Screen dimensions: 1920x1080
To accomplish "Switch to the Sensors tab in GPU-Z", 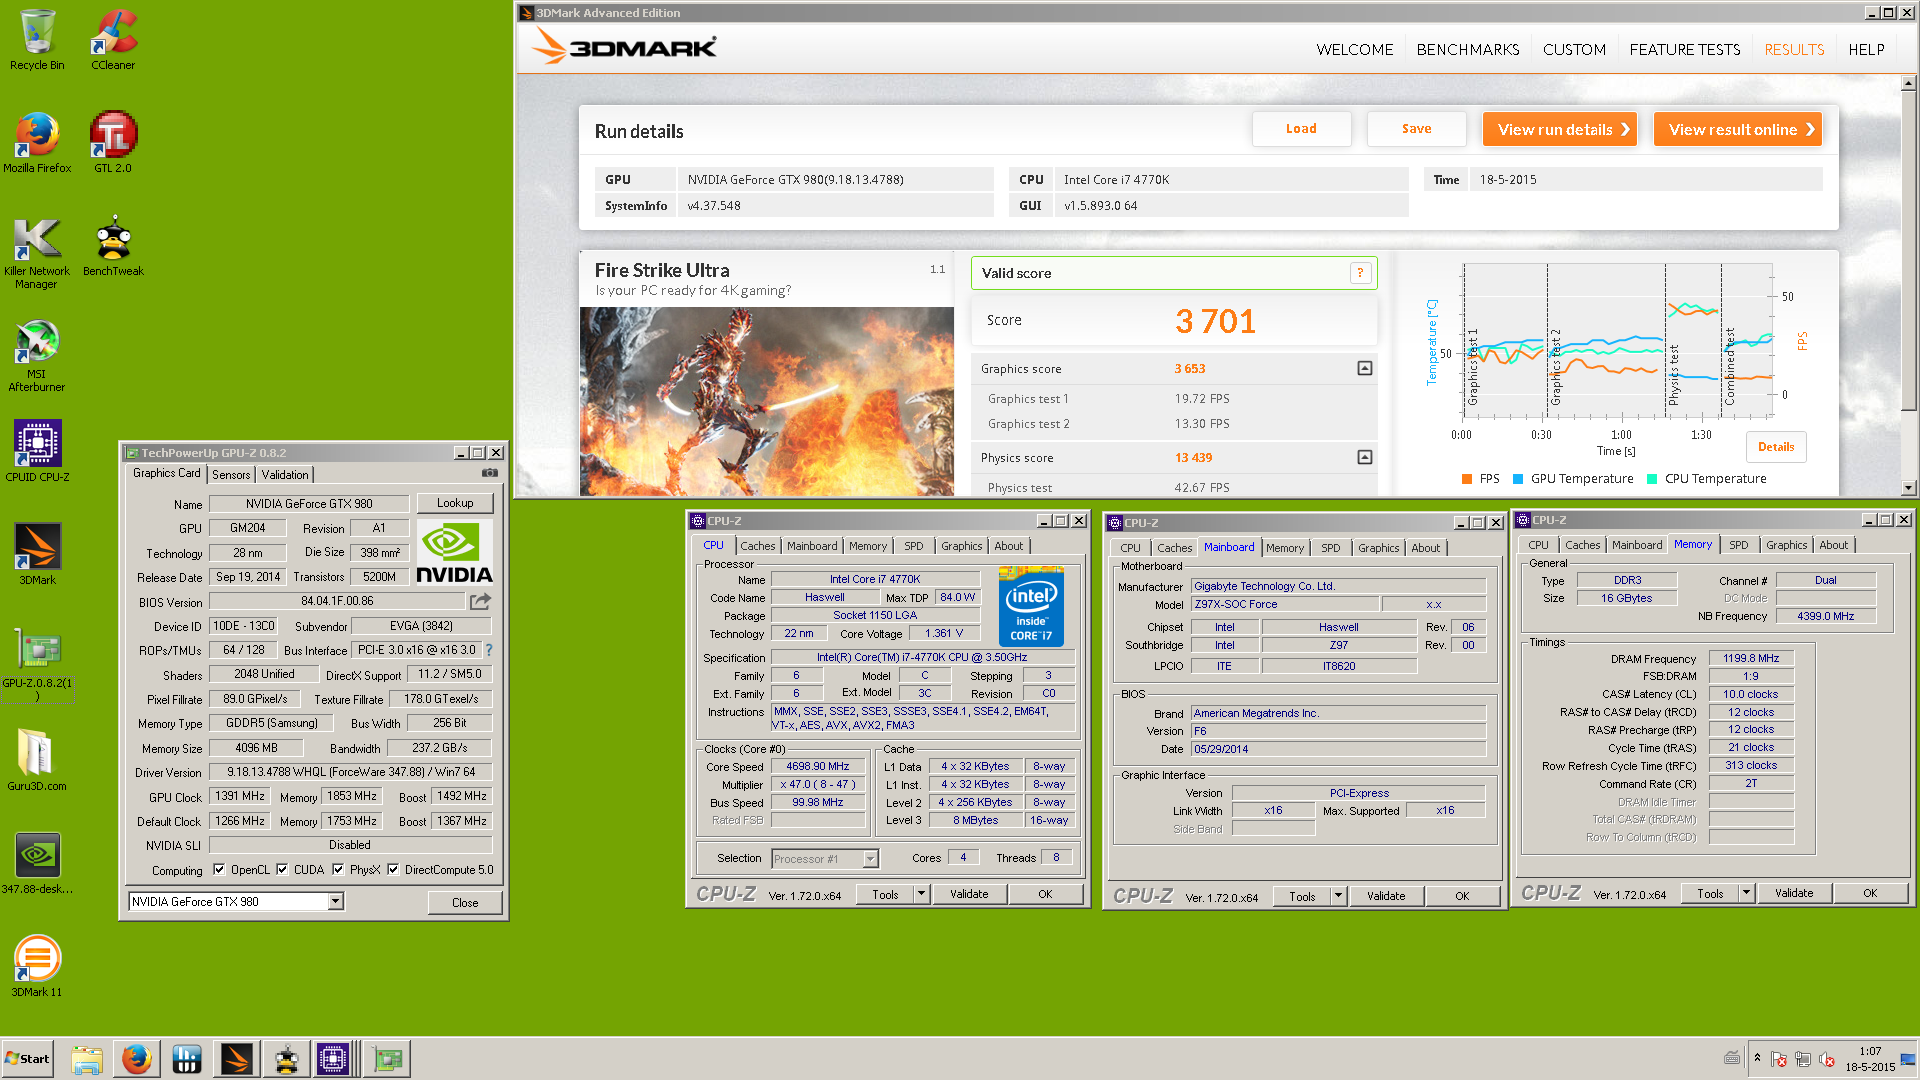I will tap(231, 474).
